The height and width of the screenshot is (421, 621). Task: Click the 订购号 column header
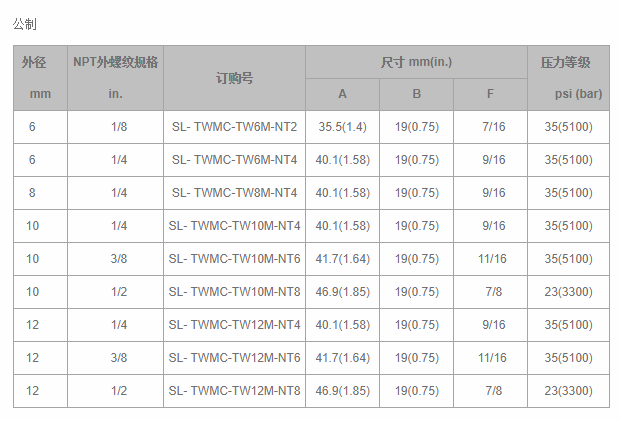(234, 78)
